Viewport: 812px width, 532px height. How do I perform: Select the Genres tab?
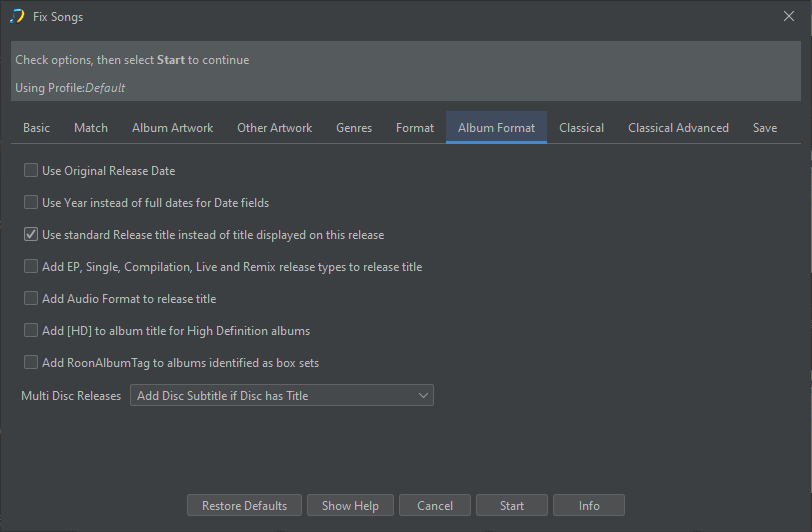click(354, 128)
